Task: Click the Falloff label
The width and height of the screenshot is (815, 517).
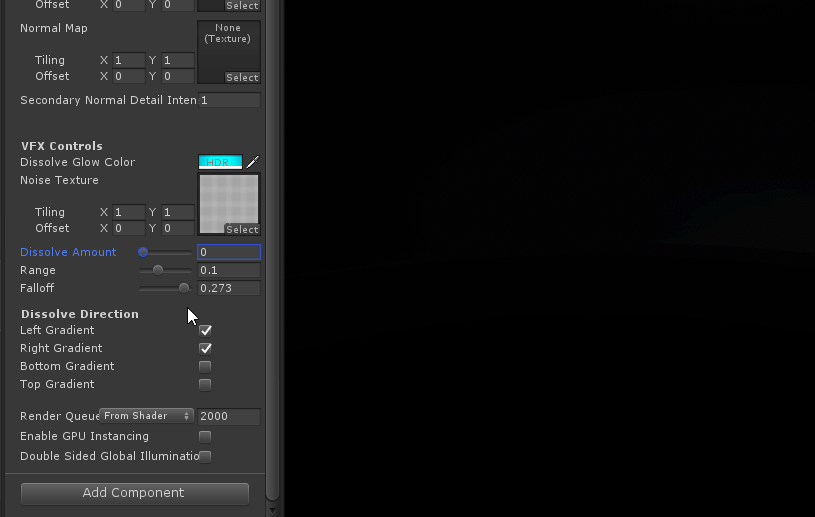Action: click(37, 288)
